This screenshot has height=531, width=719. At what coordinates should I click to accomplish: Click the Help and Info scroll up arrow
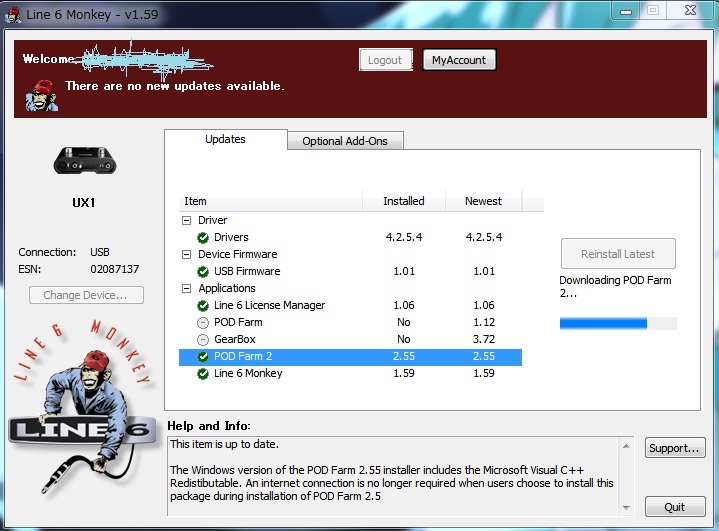point(626,446)
